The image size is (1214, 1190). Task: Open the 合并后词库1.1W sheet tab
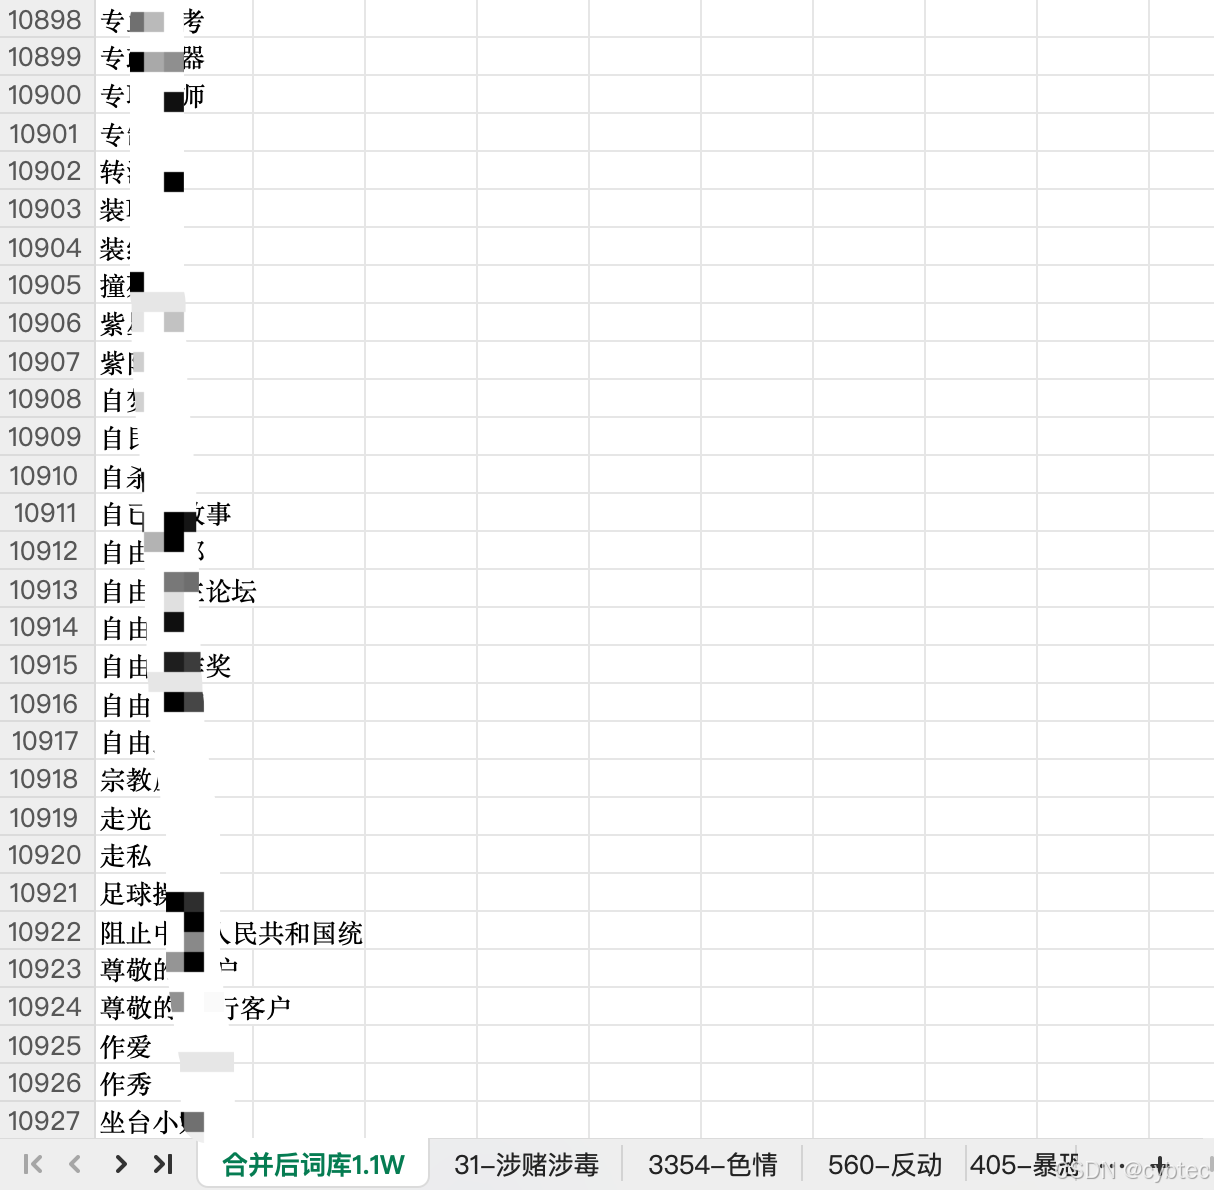(313, 1164)
